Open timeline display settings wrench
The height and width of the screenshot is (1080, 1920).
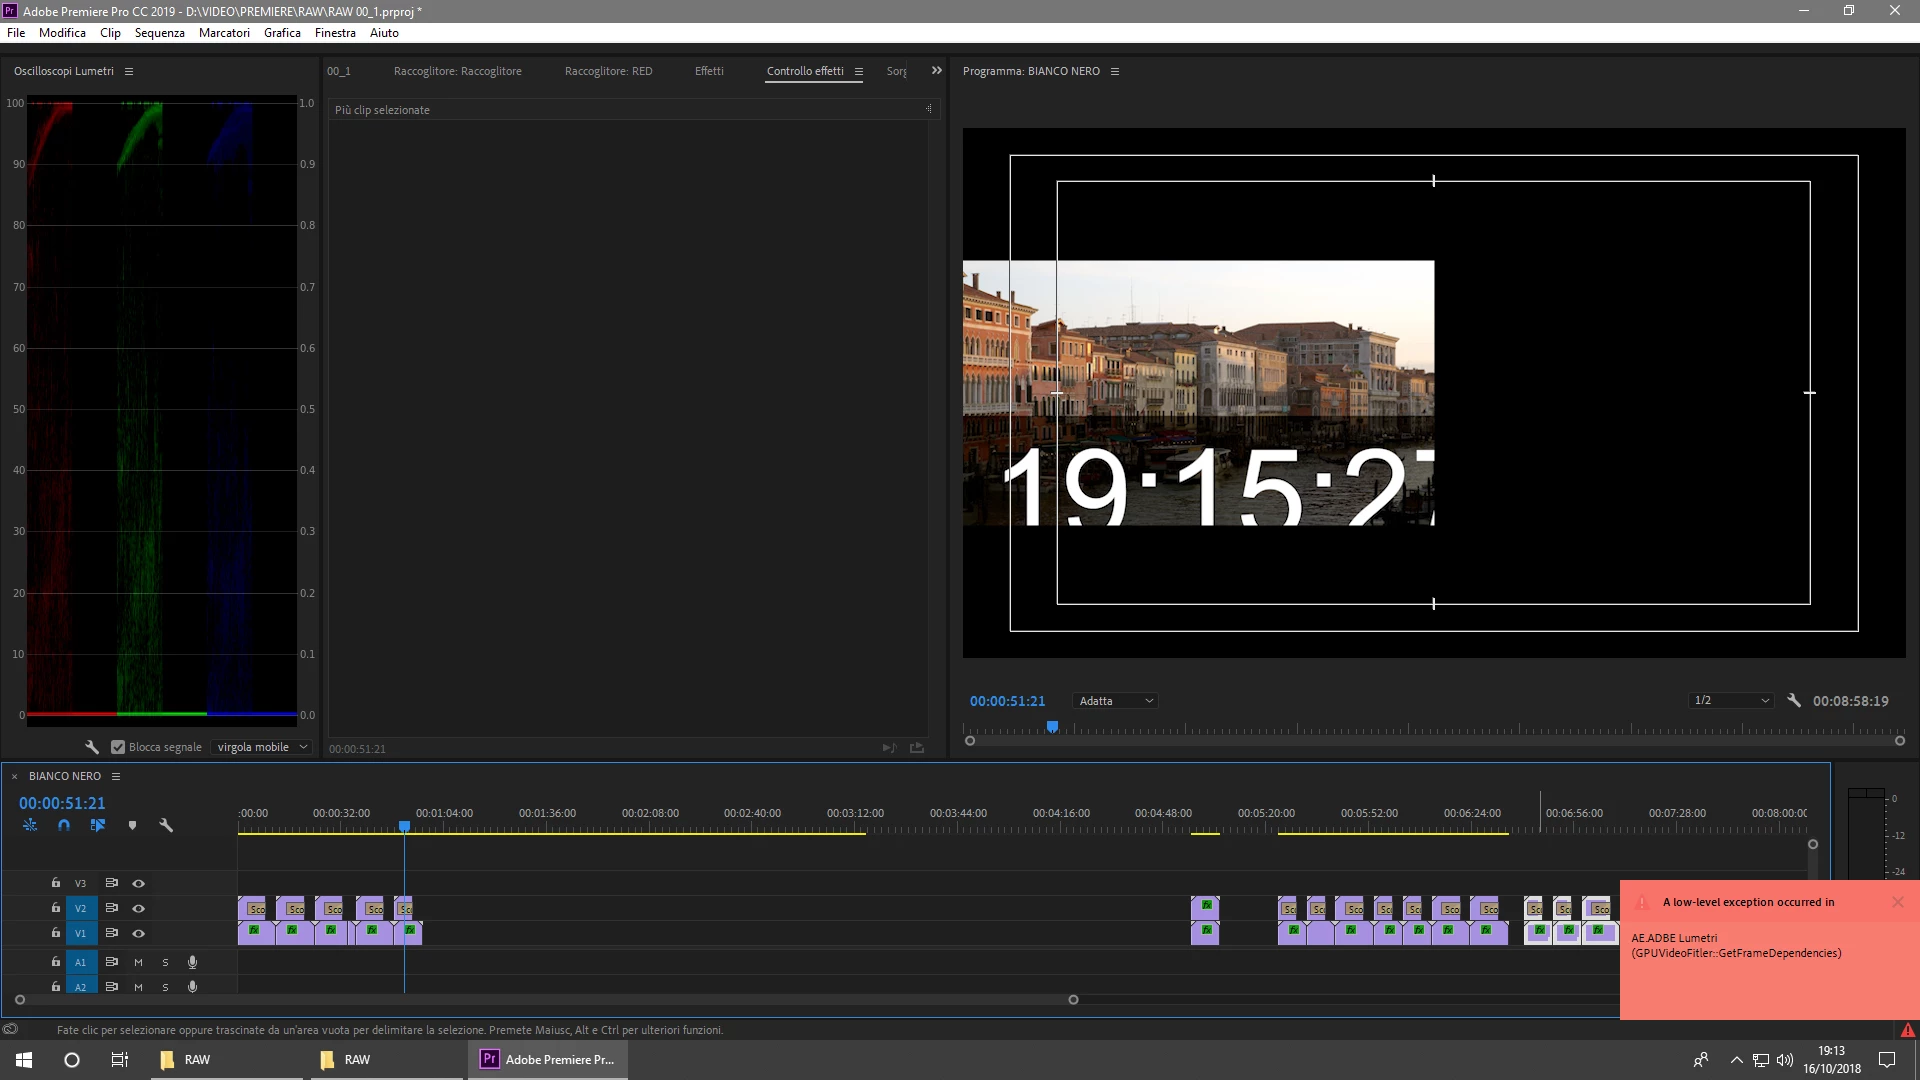coord(166,826)
